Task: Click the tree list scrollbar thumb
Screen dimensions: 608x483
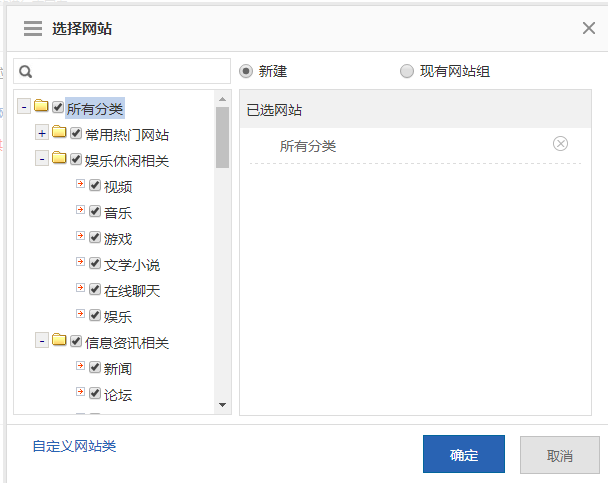Action: (x=223, y=138)
